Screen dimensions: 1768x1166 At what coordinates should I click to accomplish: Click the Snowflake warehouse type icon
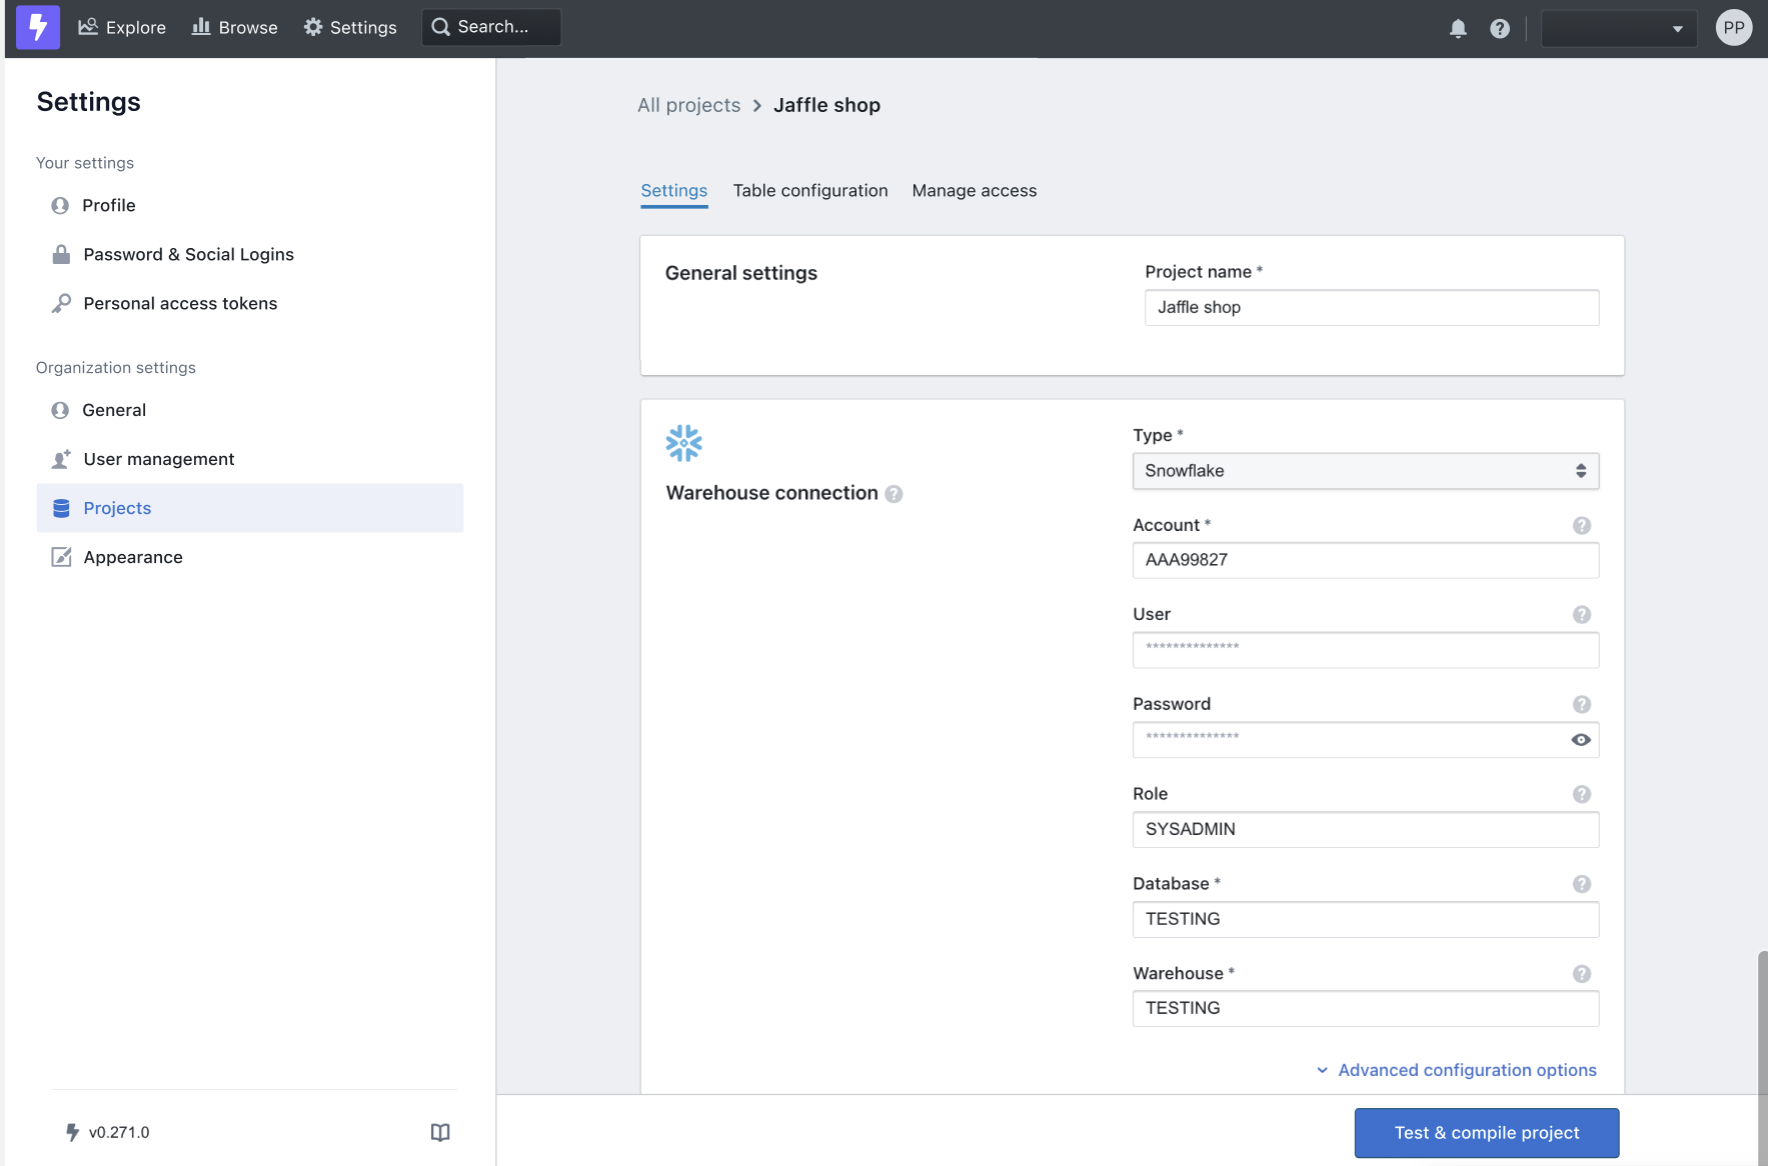684,442
